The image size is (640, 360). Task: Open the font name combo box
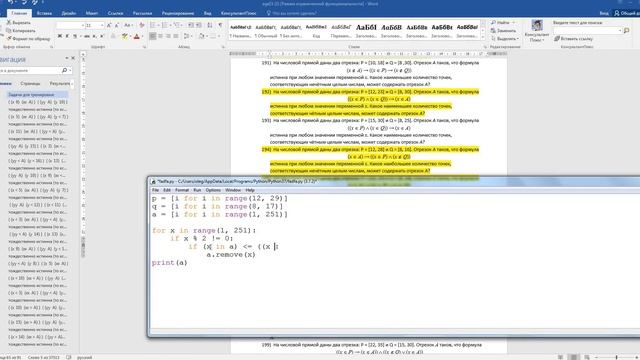point(70,25)
